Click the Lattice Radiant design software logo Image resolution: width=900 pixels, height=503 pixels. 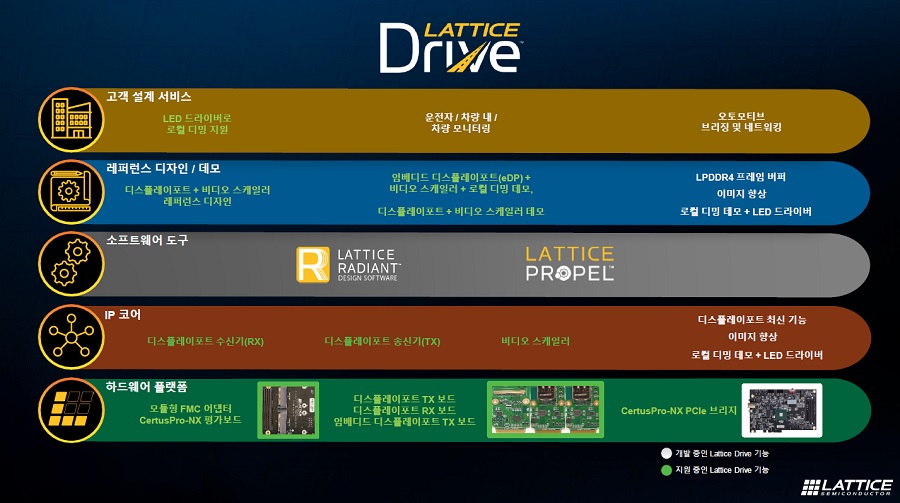tap(348, 265)
